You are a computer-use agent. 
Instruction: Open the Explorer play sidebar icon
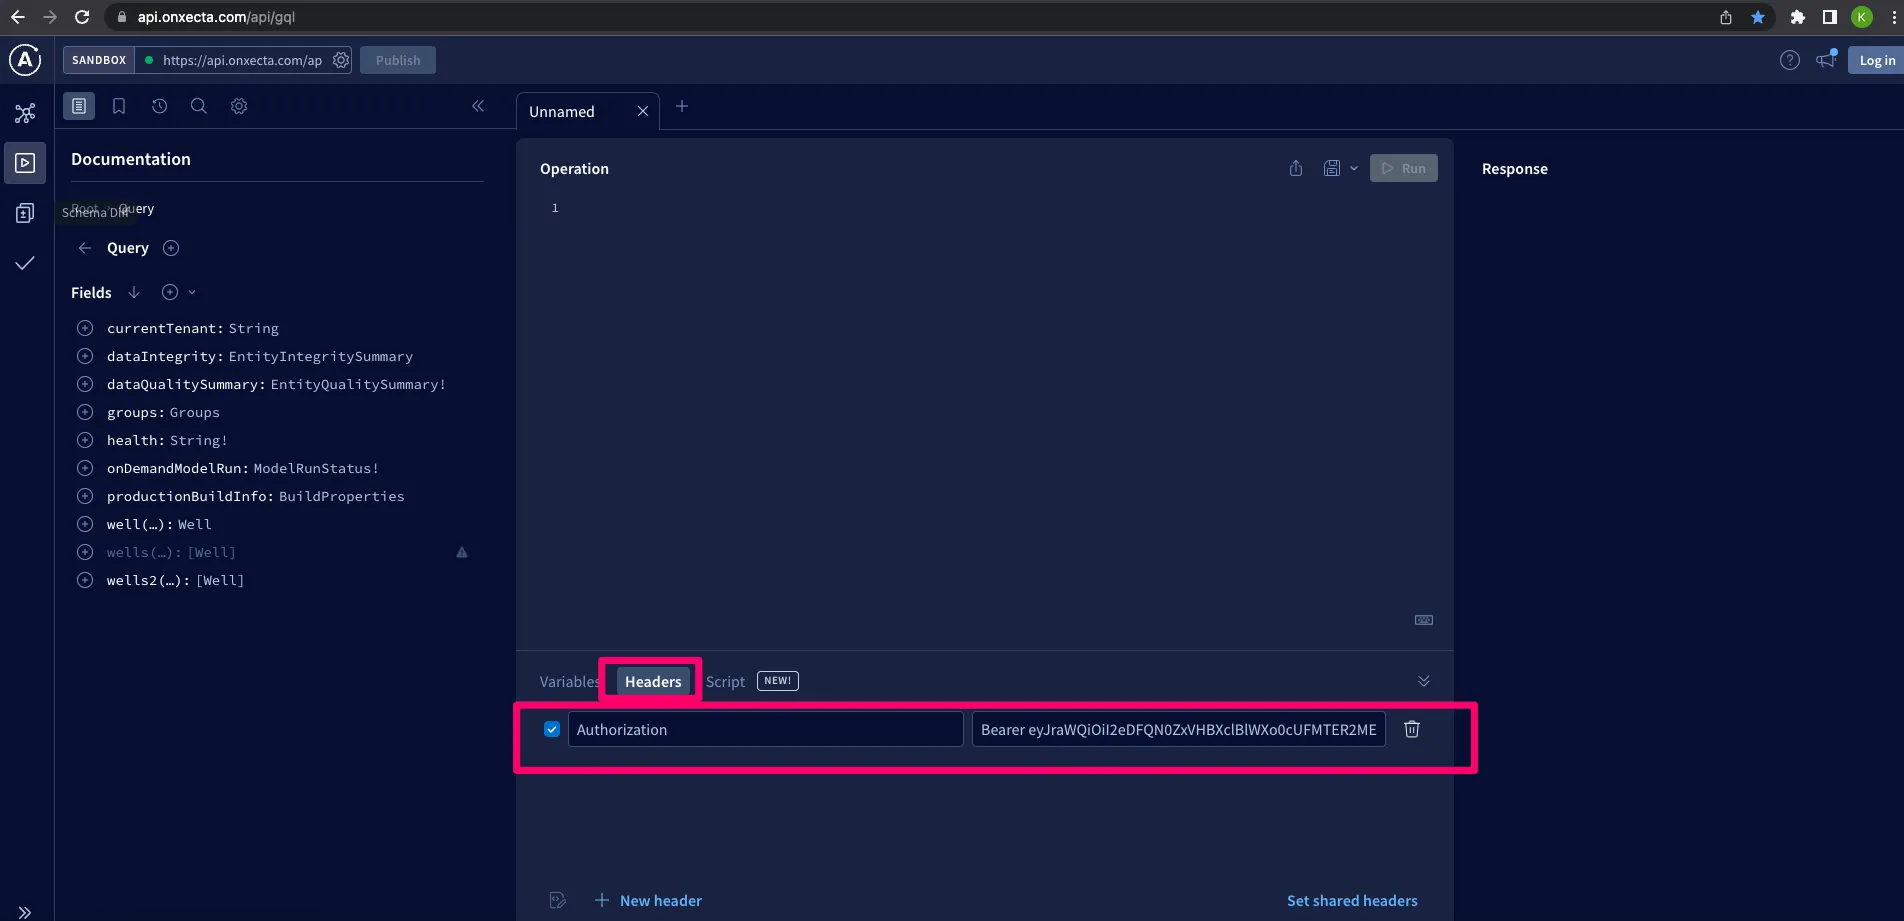click(25, 163)
